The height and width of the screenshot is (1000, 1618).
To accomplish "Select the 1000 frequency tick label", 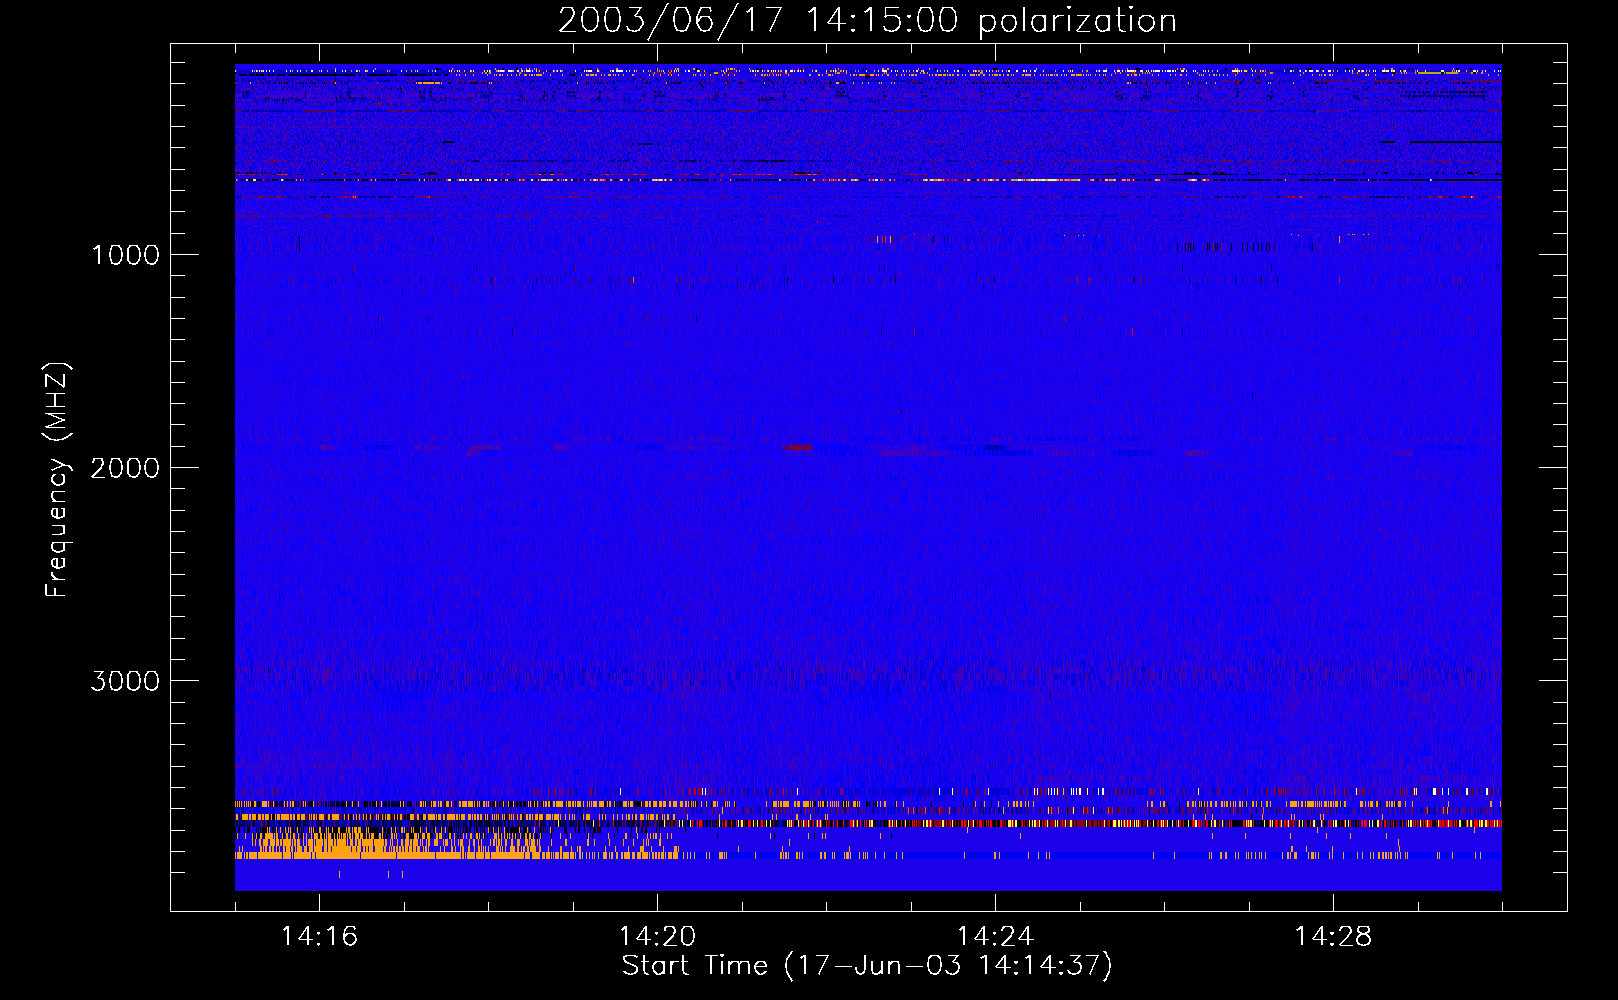I will coord(126,255).
